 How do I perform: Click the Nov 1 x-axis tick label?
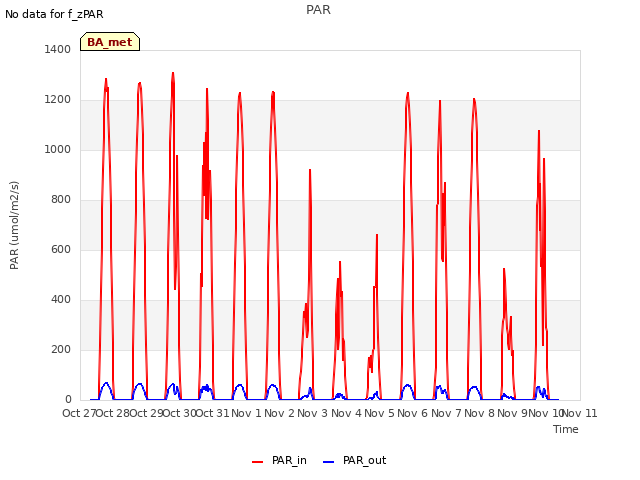click(246, 413)
